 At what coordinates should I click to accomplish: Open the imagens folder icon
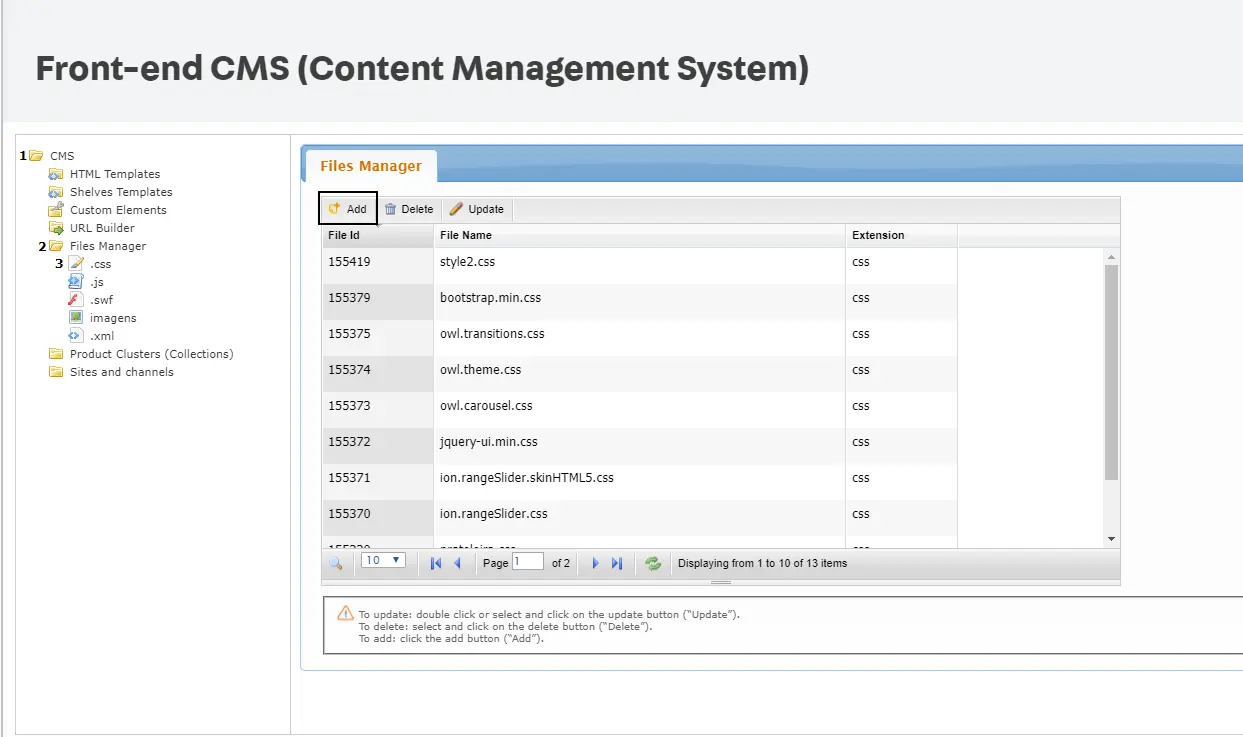[76, 318]
